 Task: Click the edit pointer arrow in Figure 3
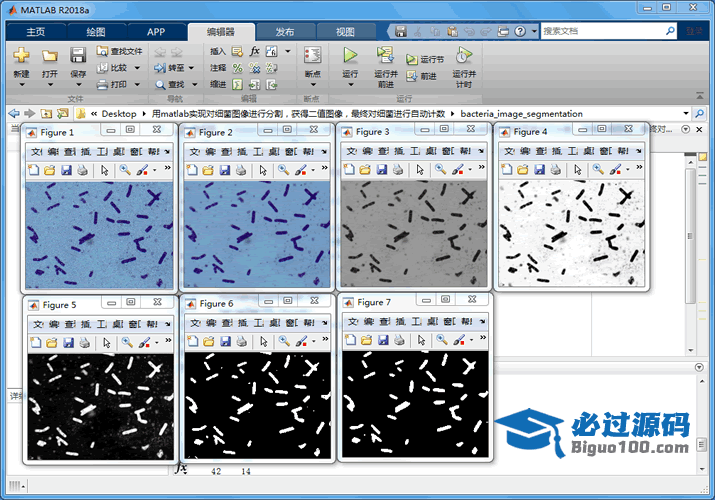pyautogui.click(x=420, y=170)
